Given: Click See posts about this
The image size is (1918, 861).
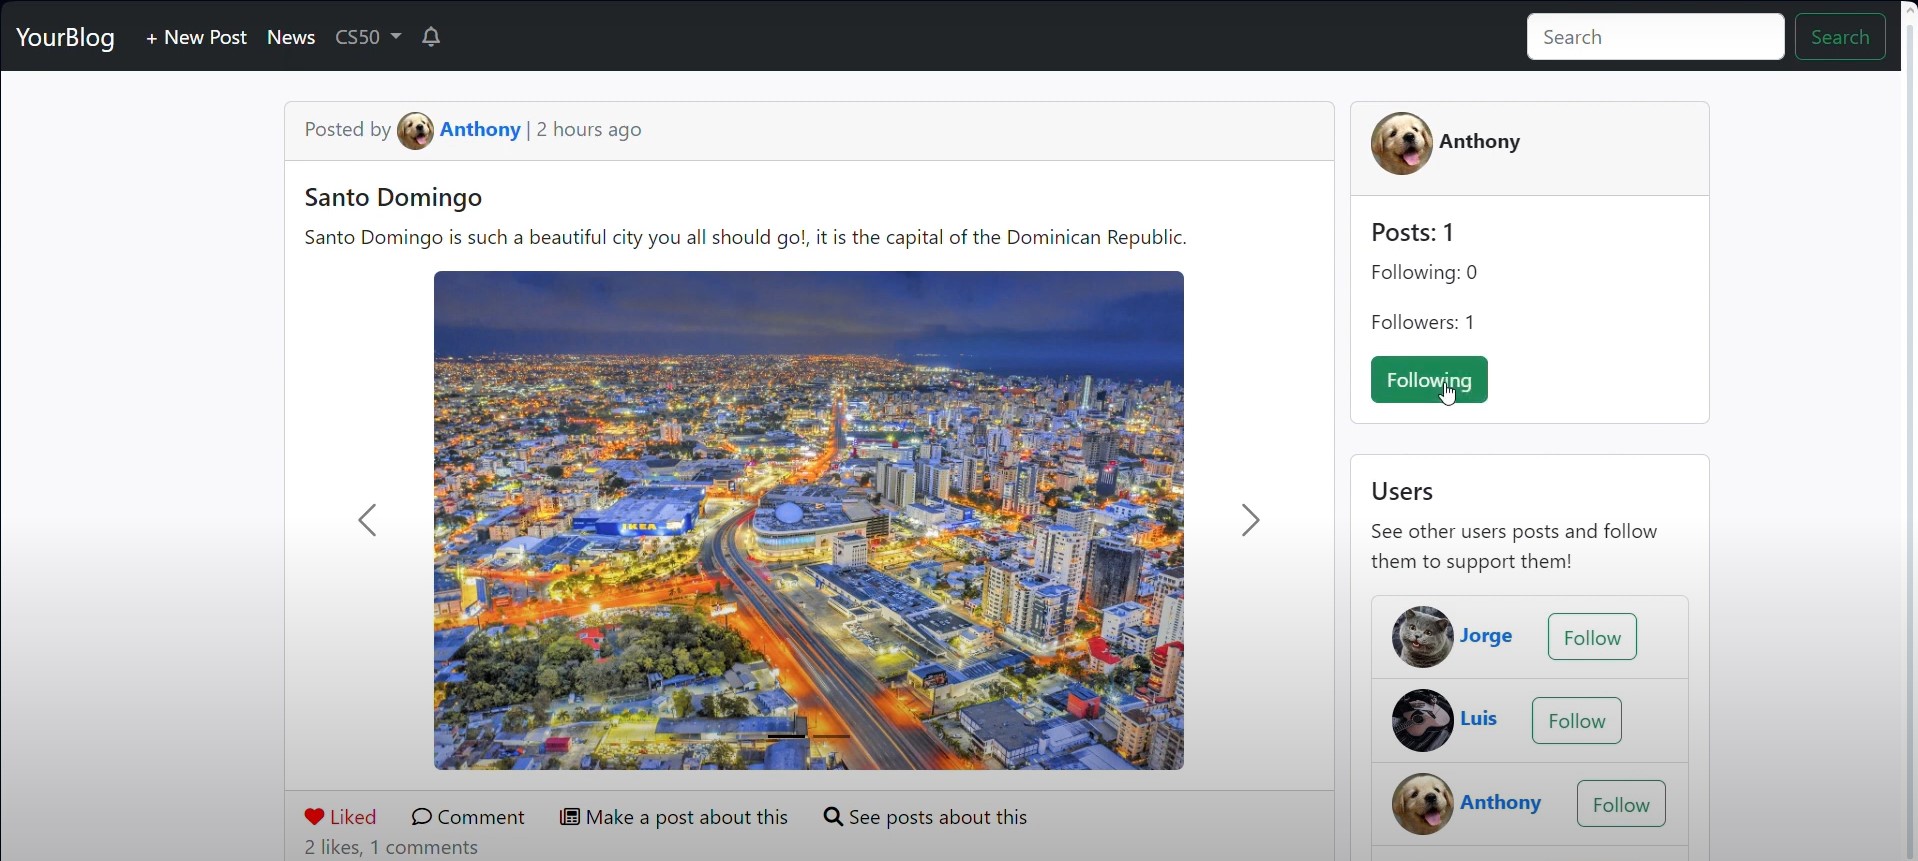Looking at the screenshot, I should (926, 817).
